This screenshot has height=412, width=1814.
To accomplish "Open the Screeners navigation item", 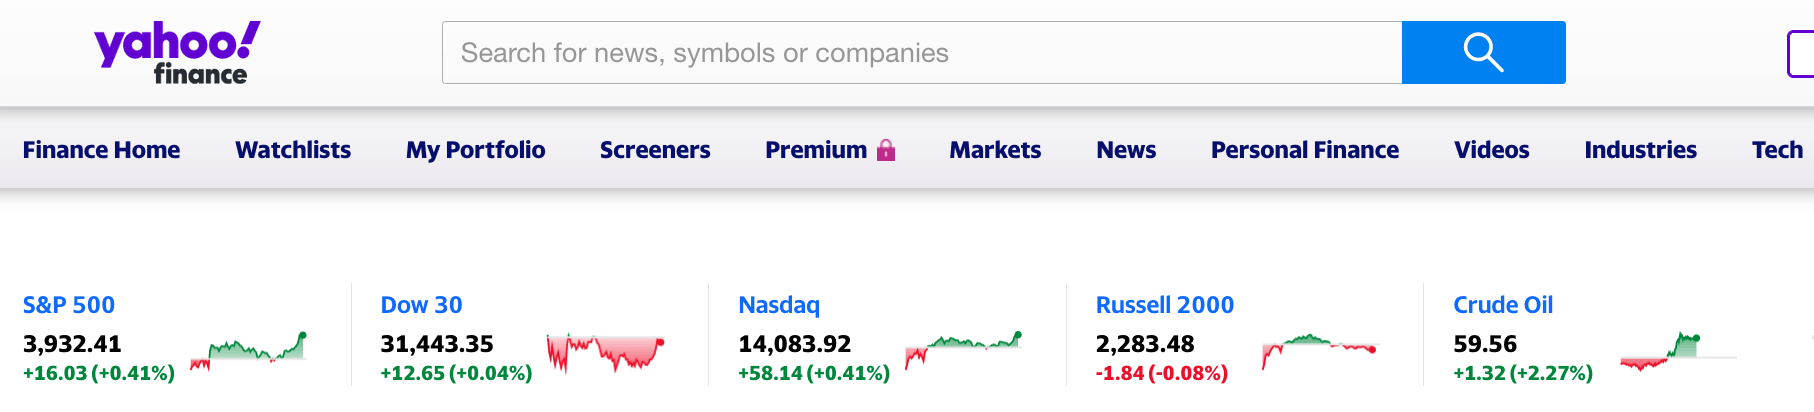I will pyautogui.click(x=655, y=150).
